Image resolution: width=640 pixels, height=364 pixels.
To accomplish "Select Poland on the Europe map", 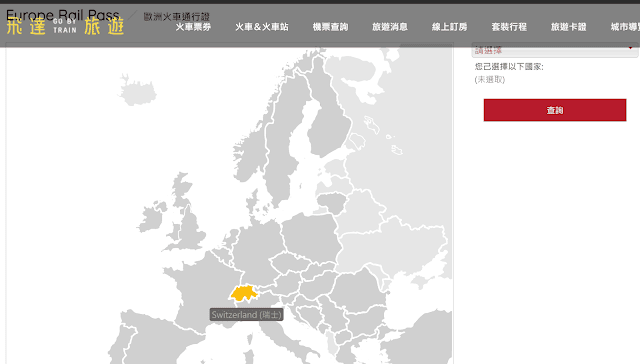I will (311, 237).
